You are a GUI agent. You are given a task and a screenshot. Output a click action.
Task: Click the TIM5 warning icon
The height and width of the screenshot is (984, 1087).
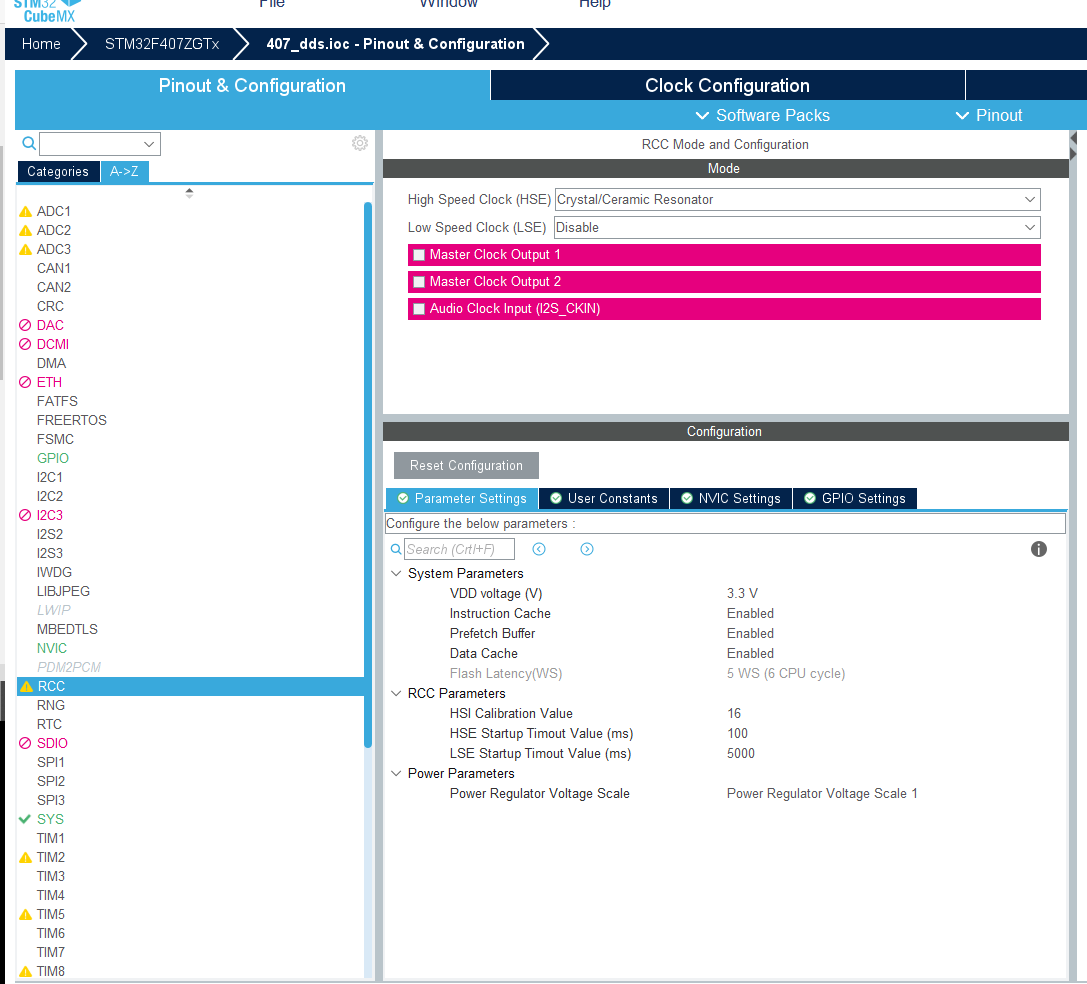coord(26,915)
